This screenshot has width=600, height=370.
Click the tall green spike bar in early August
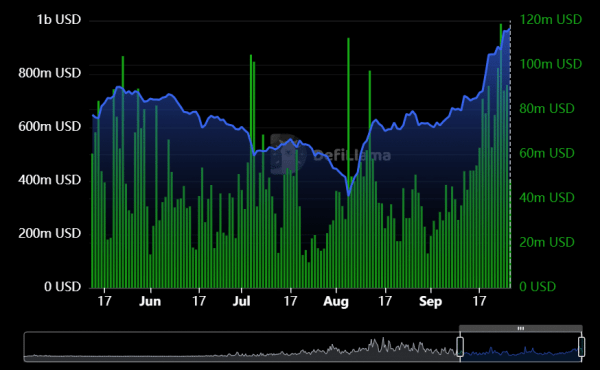pos(348,163)
